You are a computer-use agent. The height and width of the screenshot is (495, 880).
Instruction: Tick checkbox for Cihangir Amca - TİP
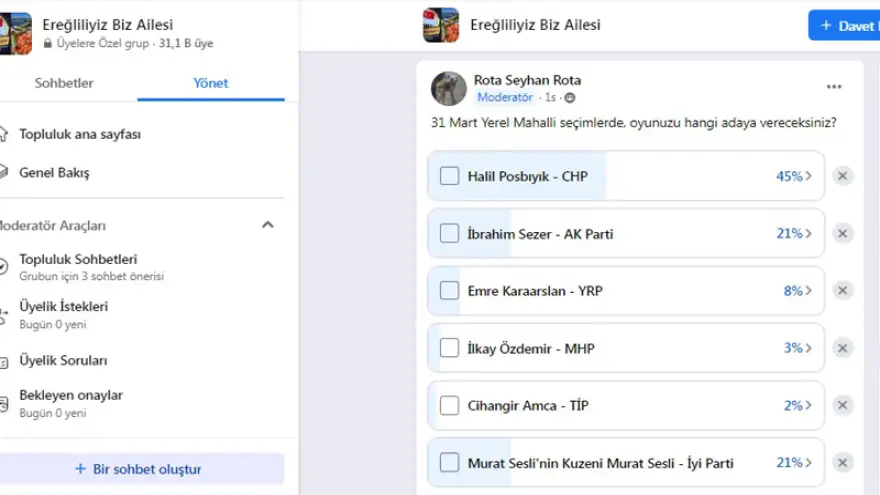[x=449, y=405]
